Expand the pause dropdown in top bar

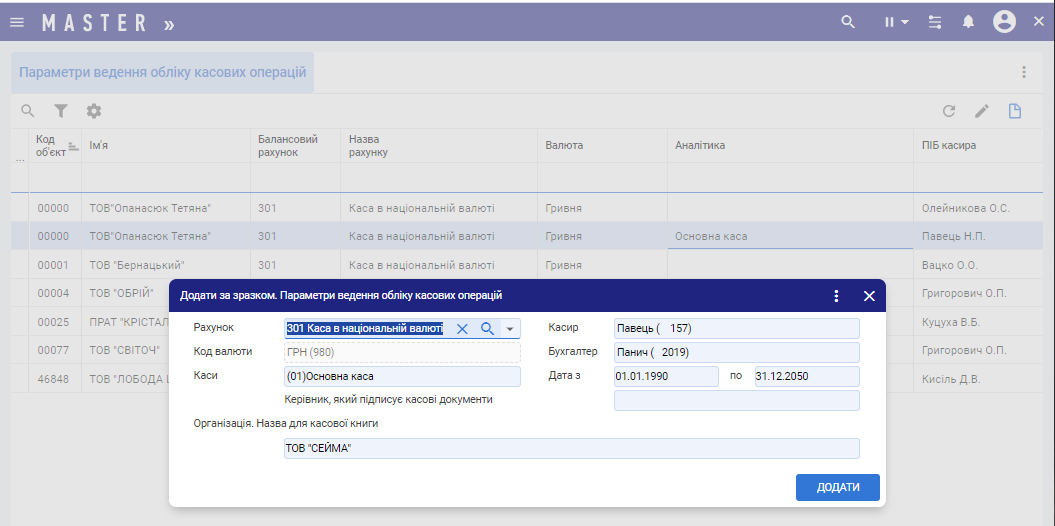896,22
